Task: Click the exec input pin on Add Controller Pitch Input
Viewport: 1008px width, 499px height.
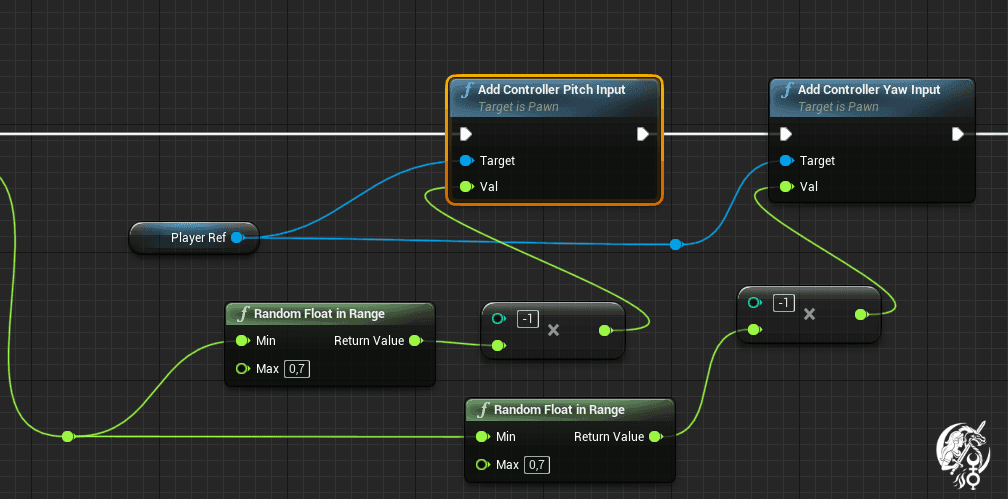Action: [465, 134]
